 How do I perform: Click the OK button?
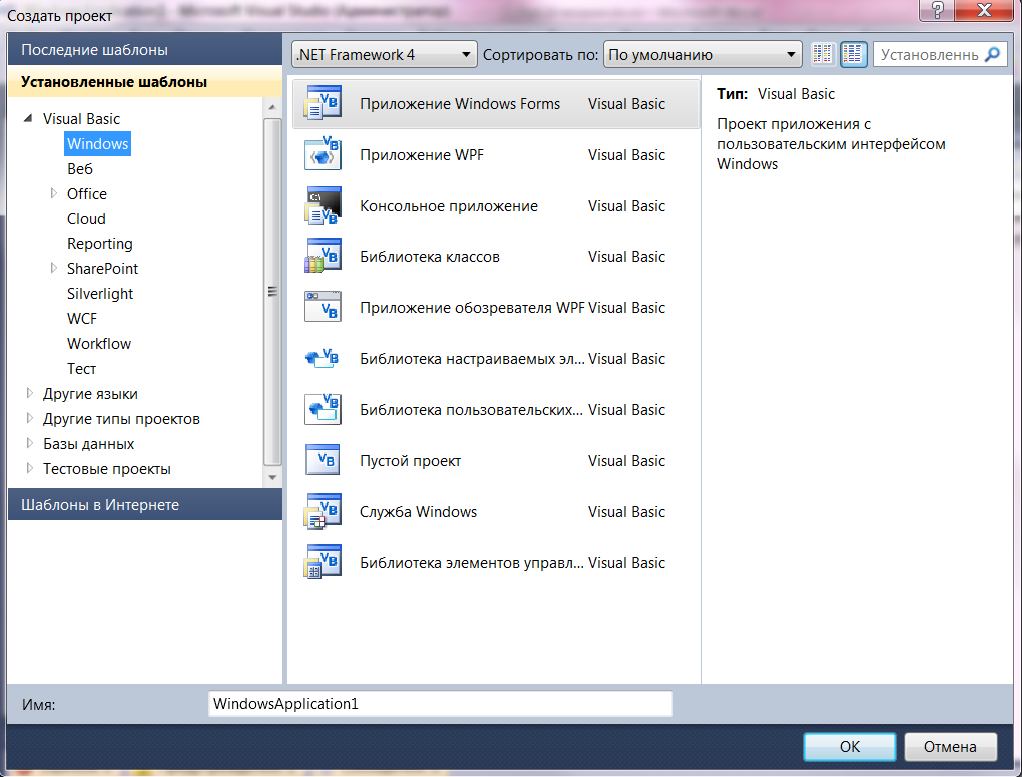[850, 746]
